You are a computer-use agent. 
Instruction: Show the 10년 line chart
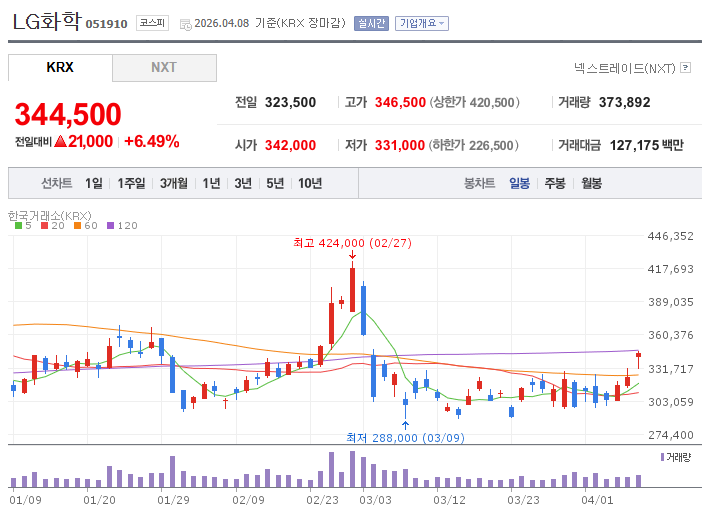click(310, 183)
